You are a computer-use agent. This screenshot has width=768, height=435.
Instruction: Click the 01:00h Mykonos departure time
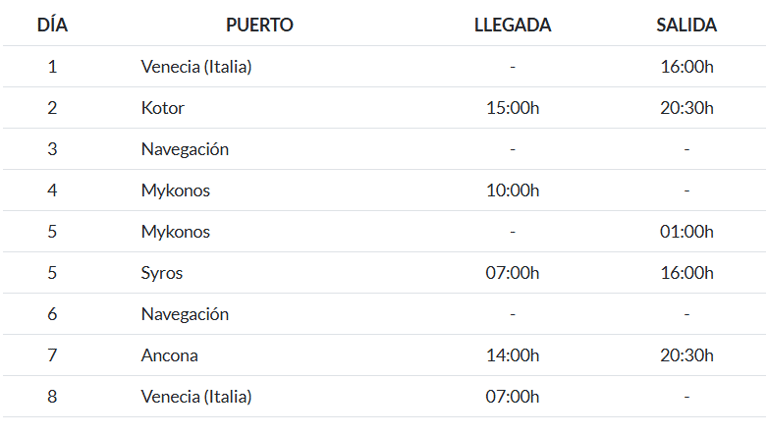(x=686, y=232)
